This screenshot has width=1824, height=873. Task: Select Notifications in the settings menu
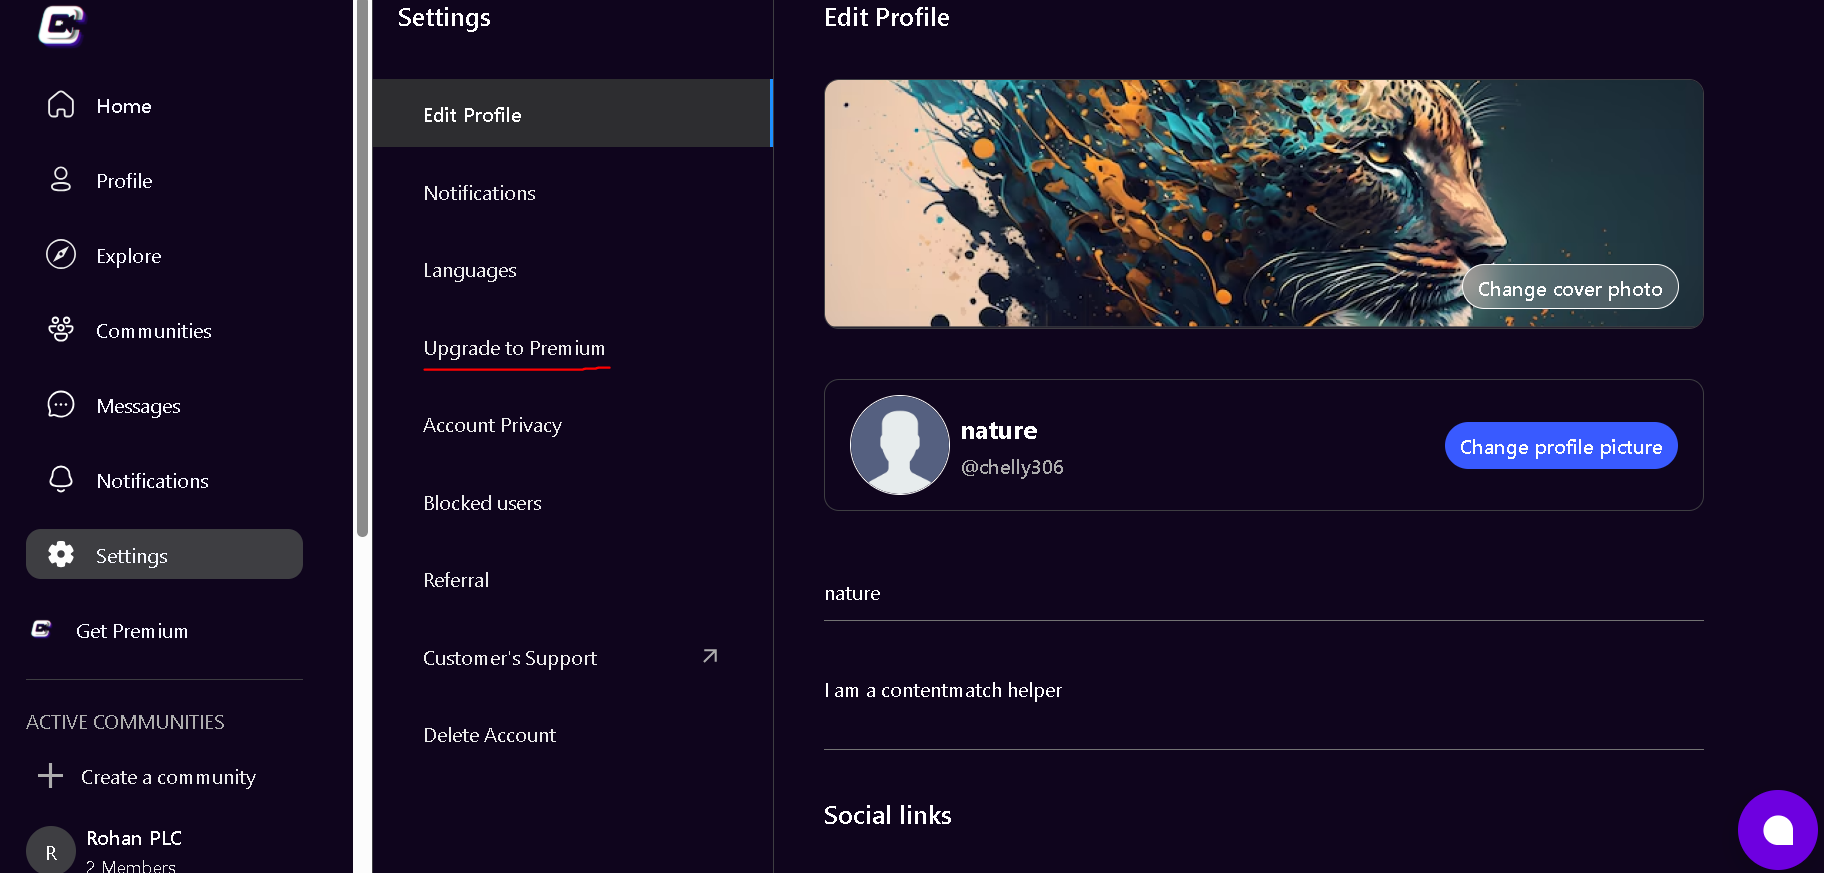[x=479, y=193]
